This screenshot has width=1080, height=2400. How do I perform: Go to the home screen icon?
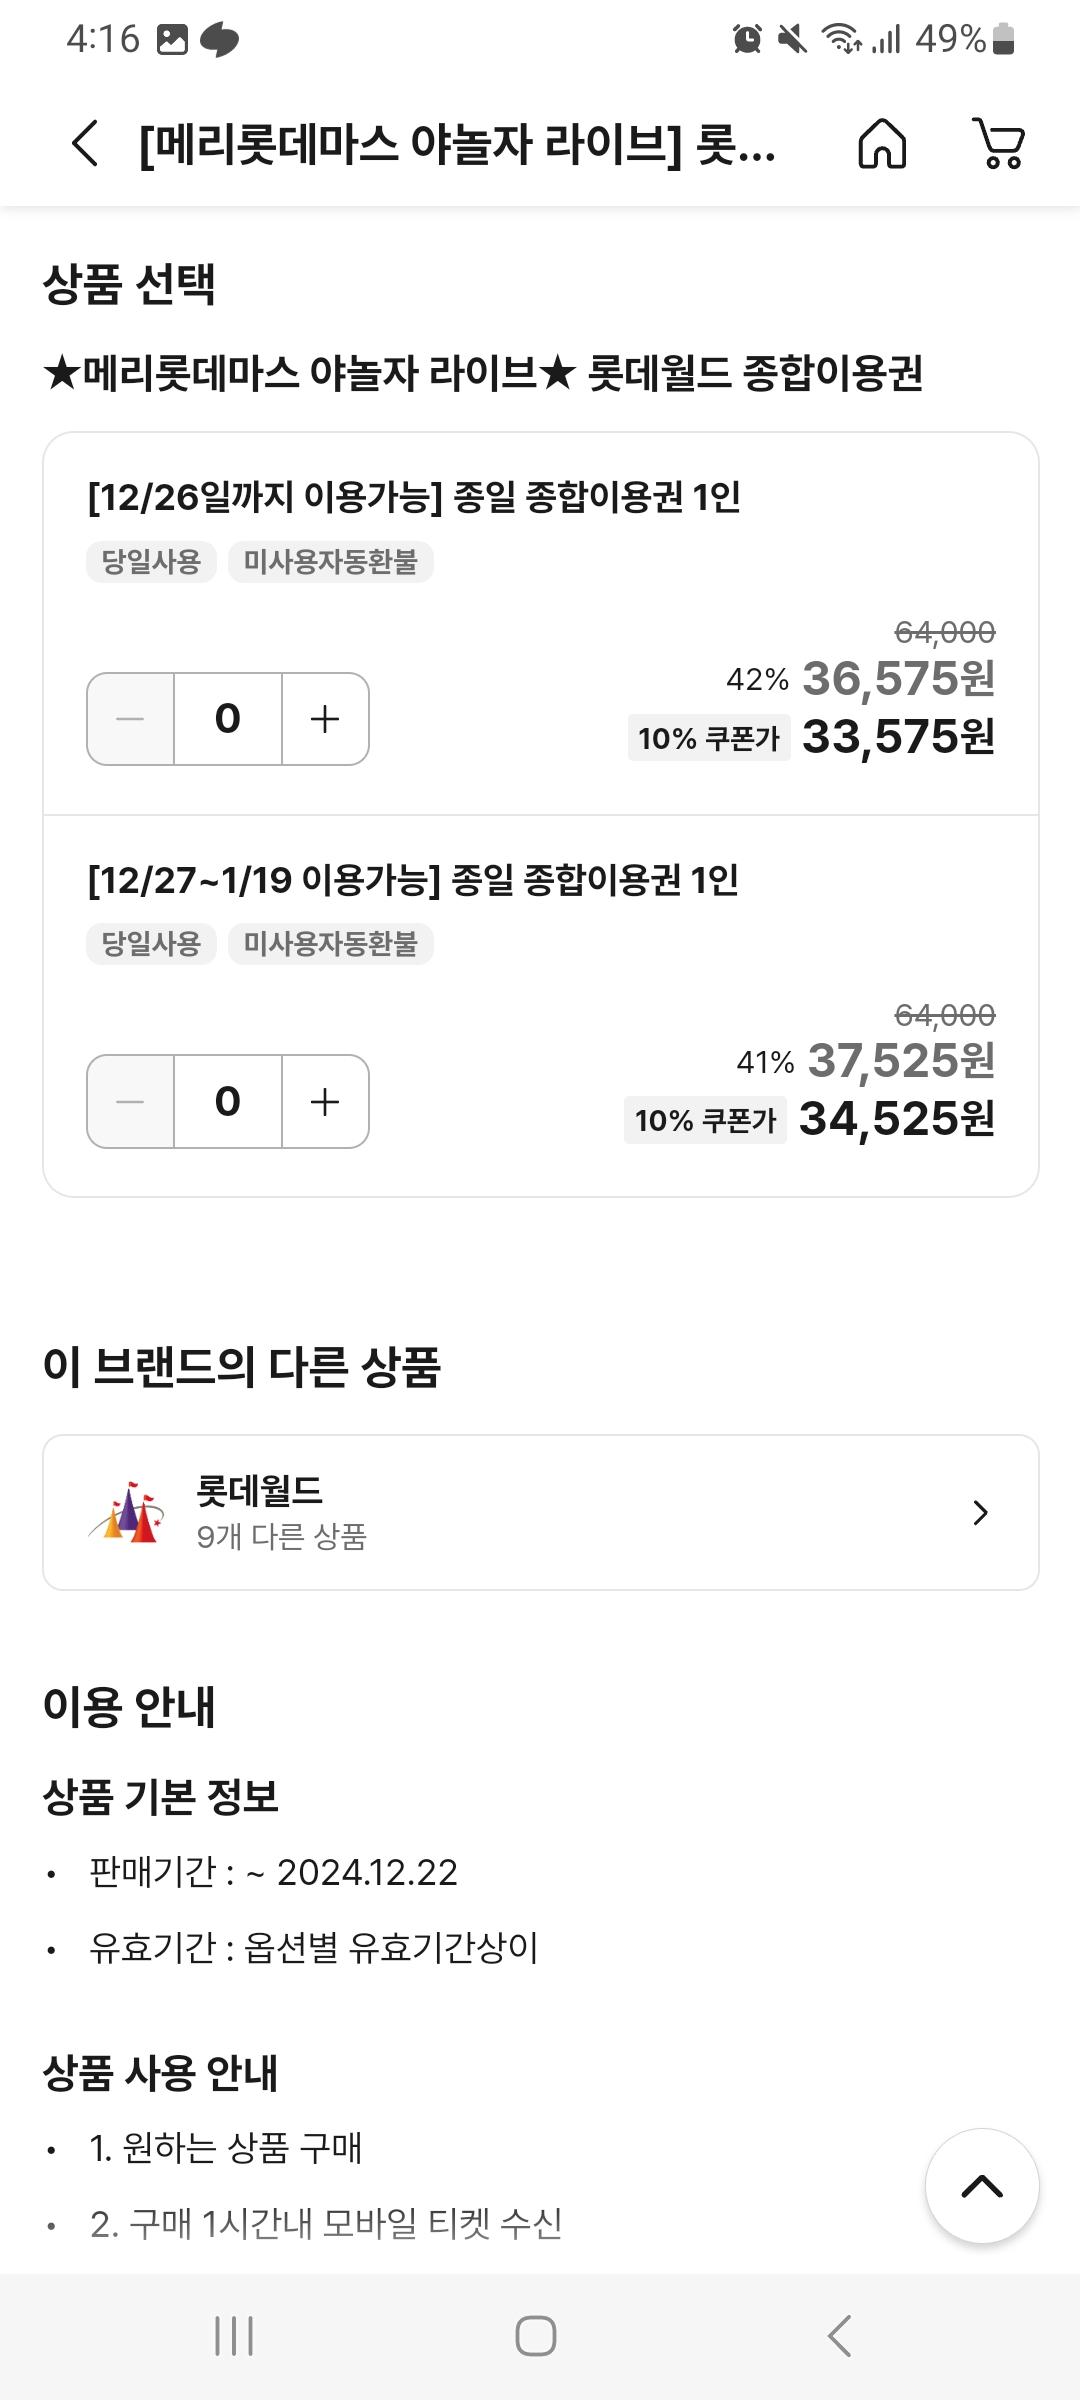coord(882,144)
